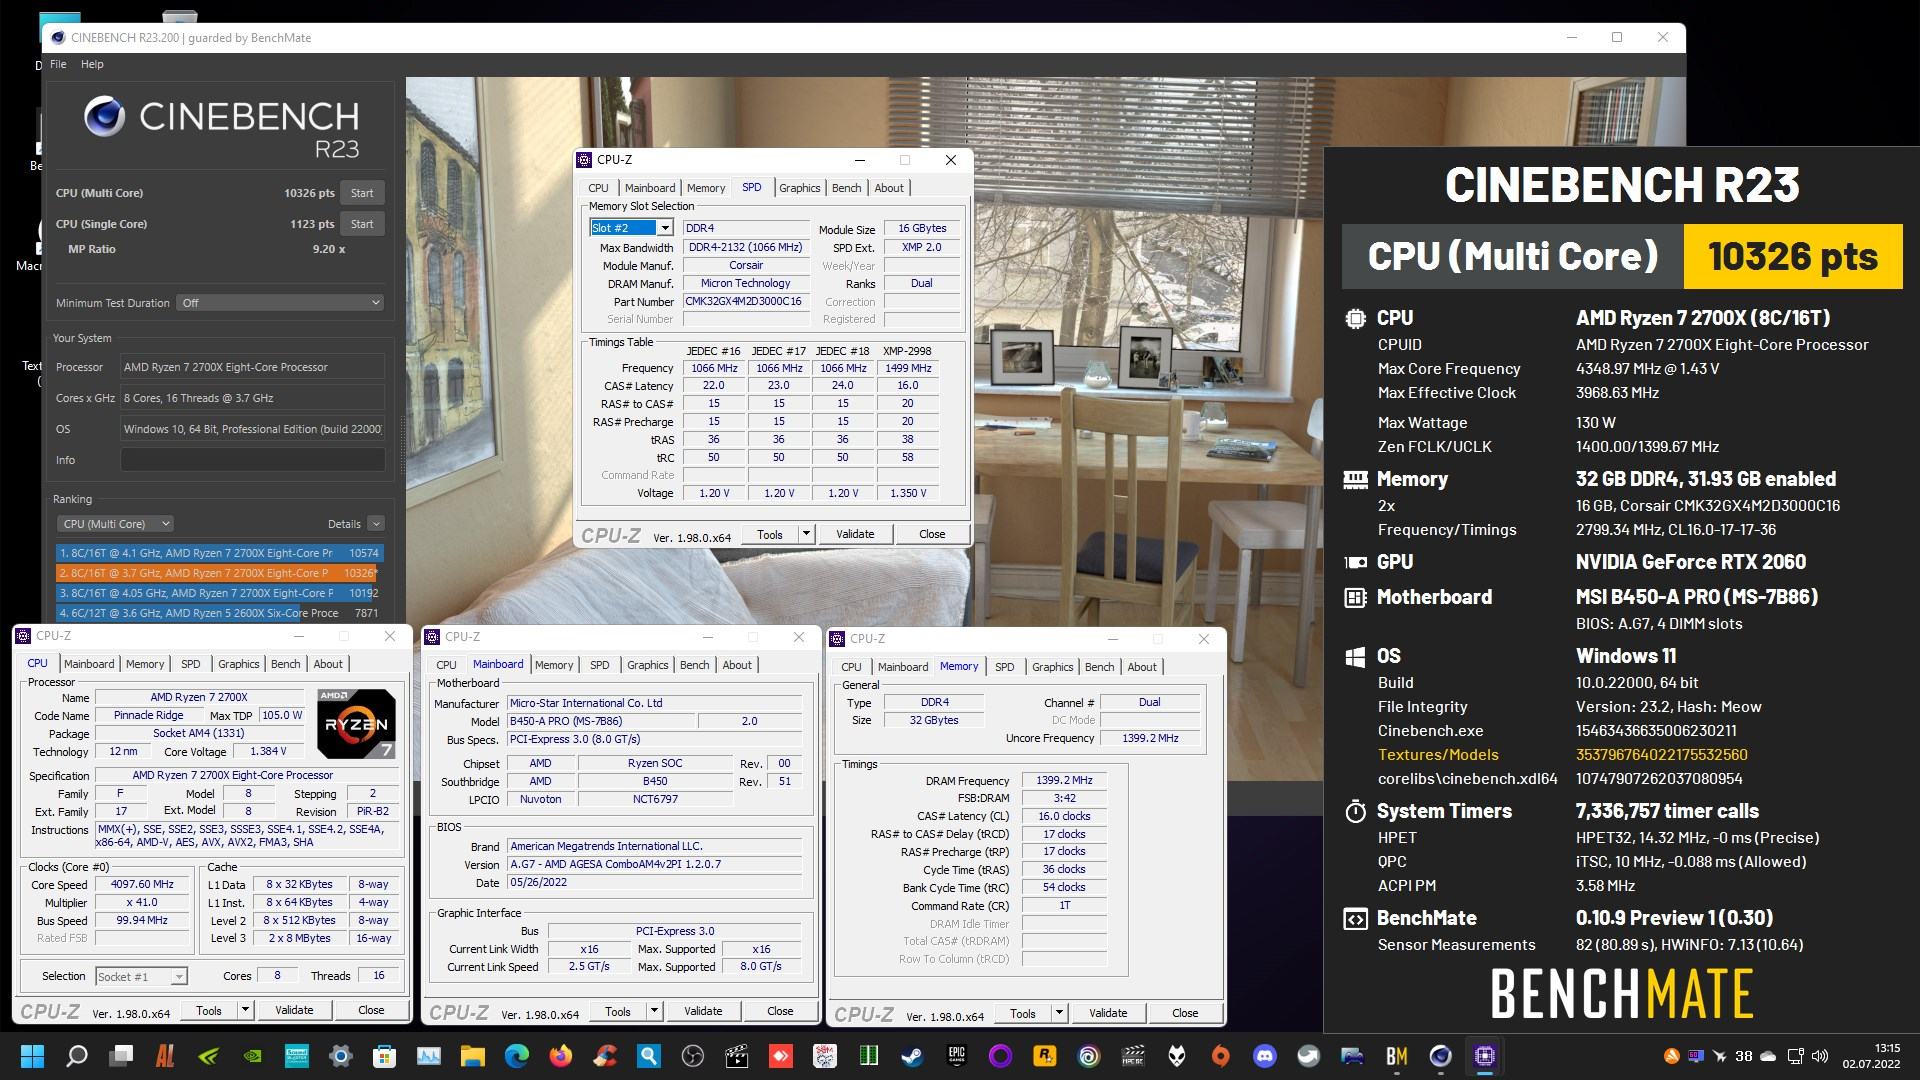Open Windows Start menu

click(x=32, y=1056)
